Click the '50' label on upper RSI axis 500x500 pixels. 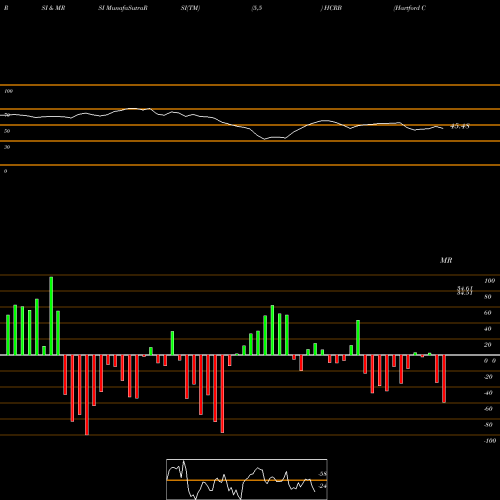(x=7, y=131)
